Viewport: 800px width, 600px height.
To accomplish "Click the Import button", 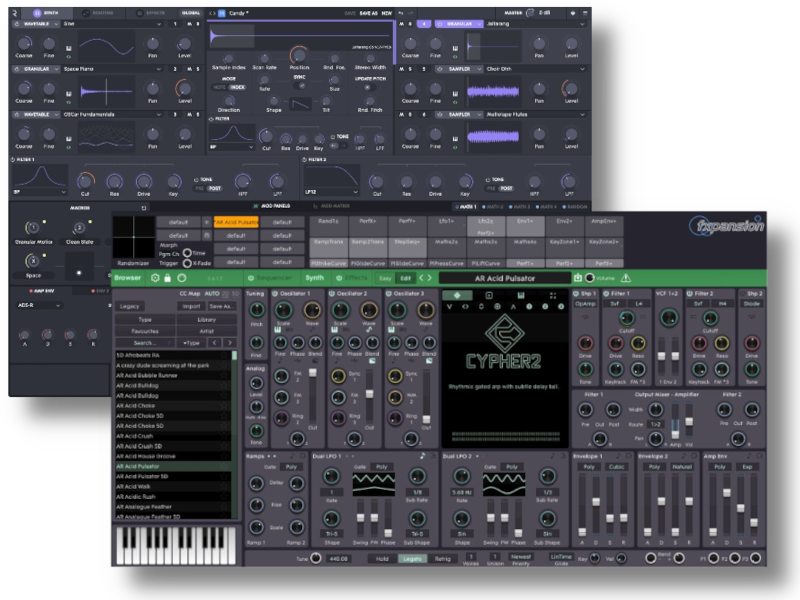I will coord(190,307).
